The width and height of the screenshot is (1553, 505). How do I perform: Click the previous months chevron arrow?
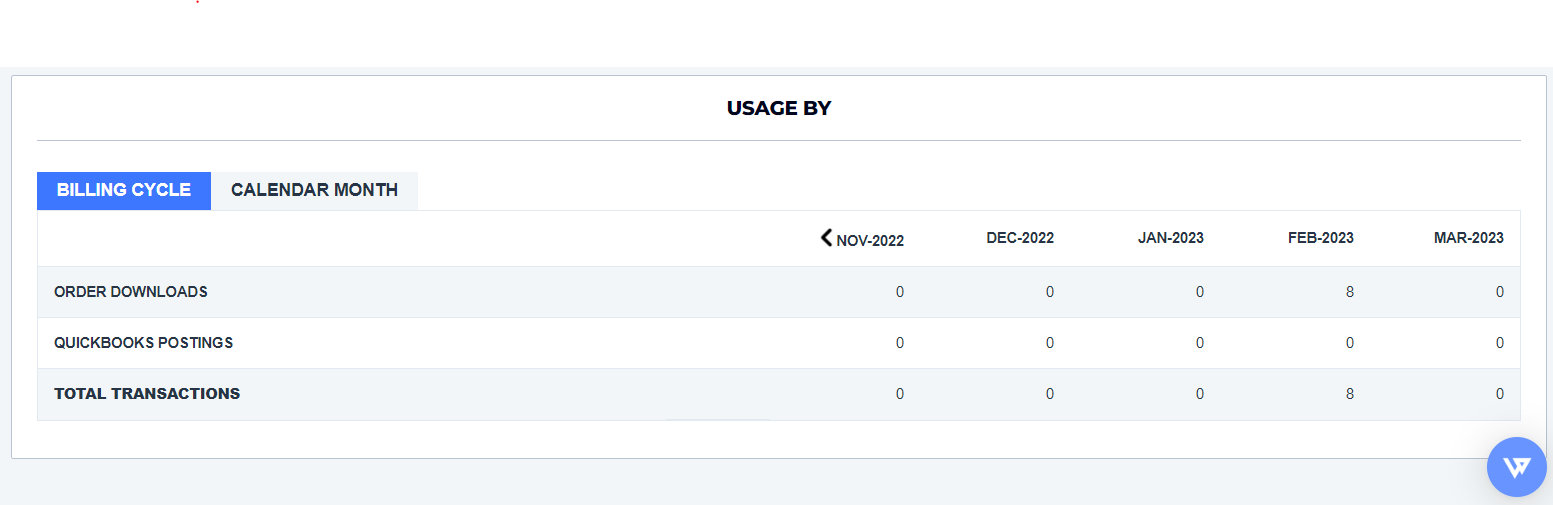826,237
